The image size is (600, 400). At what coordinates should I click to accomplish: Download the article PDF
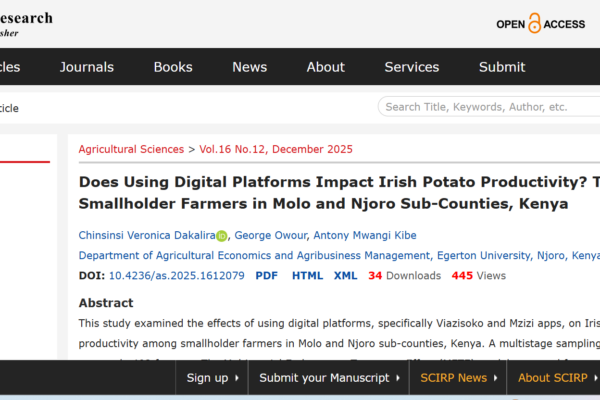tap(266, 275)
